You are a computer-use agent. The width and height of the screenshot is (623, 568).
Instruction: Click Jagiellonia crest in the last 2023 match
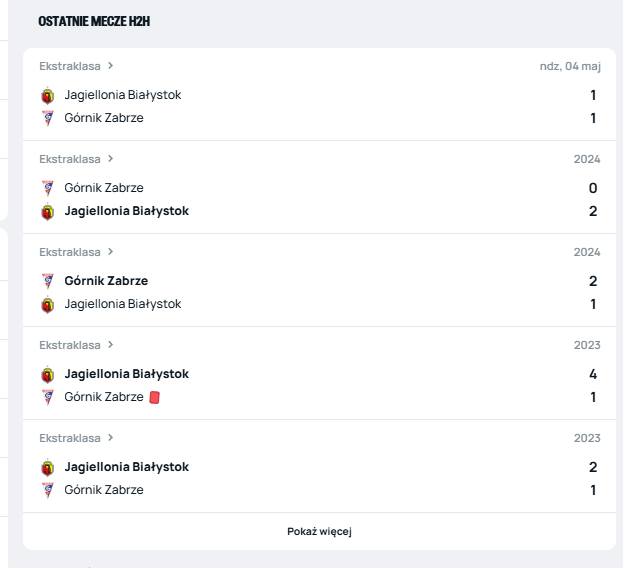pos(47,468)
